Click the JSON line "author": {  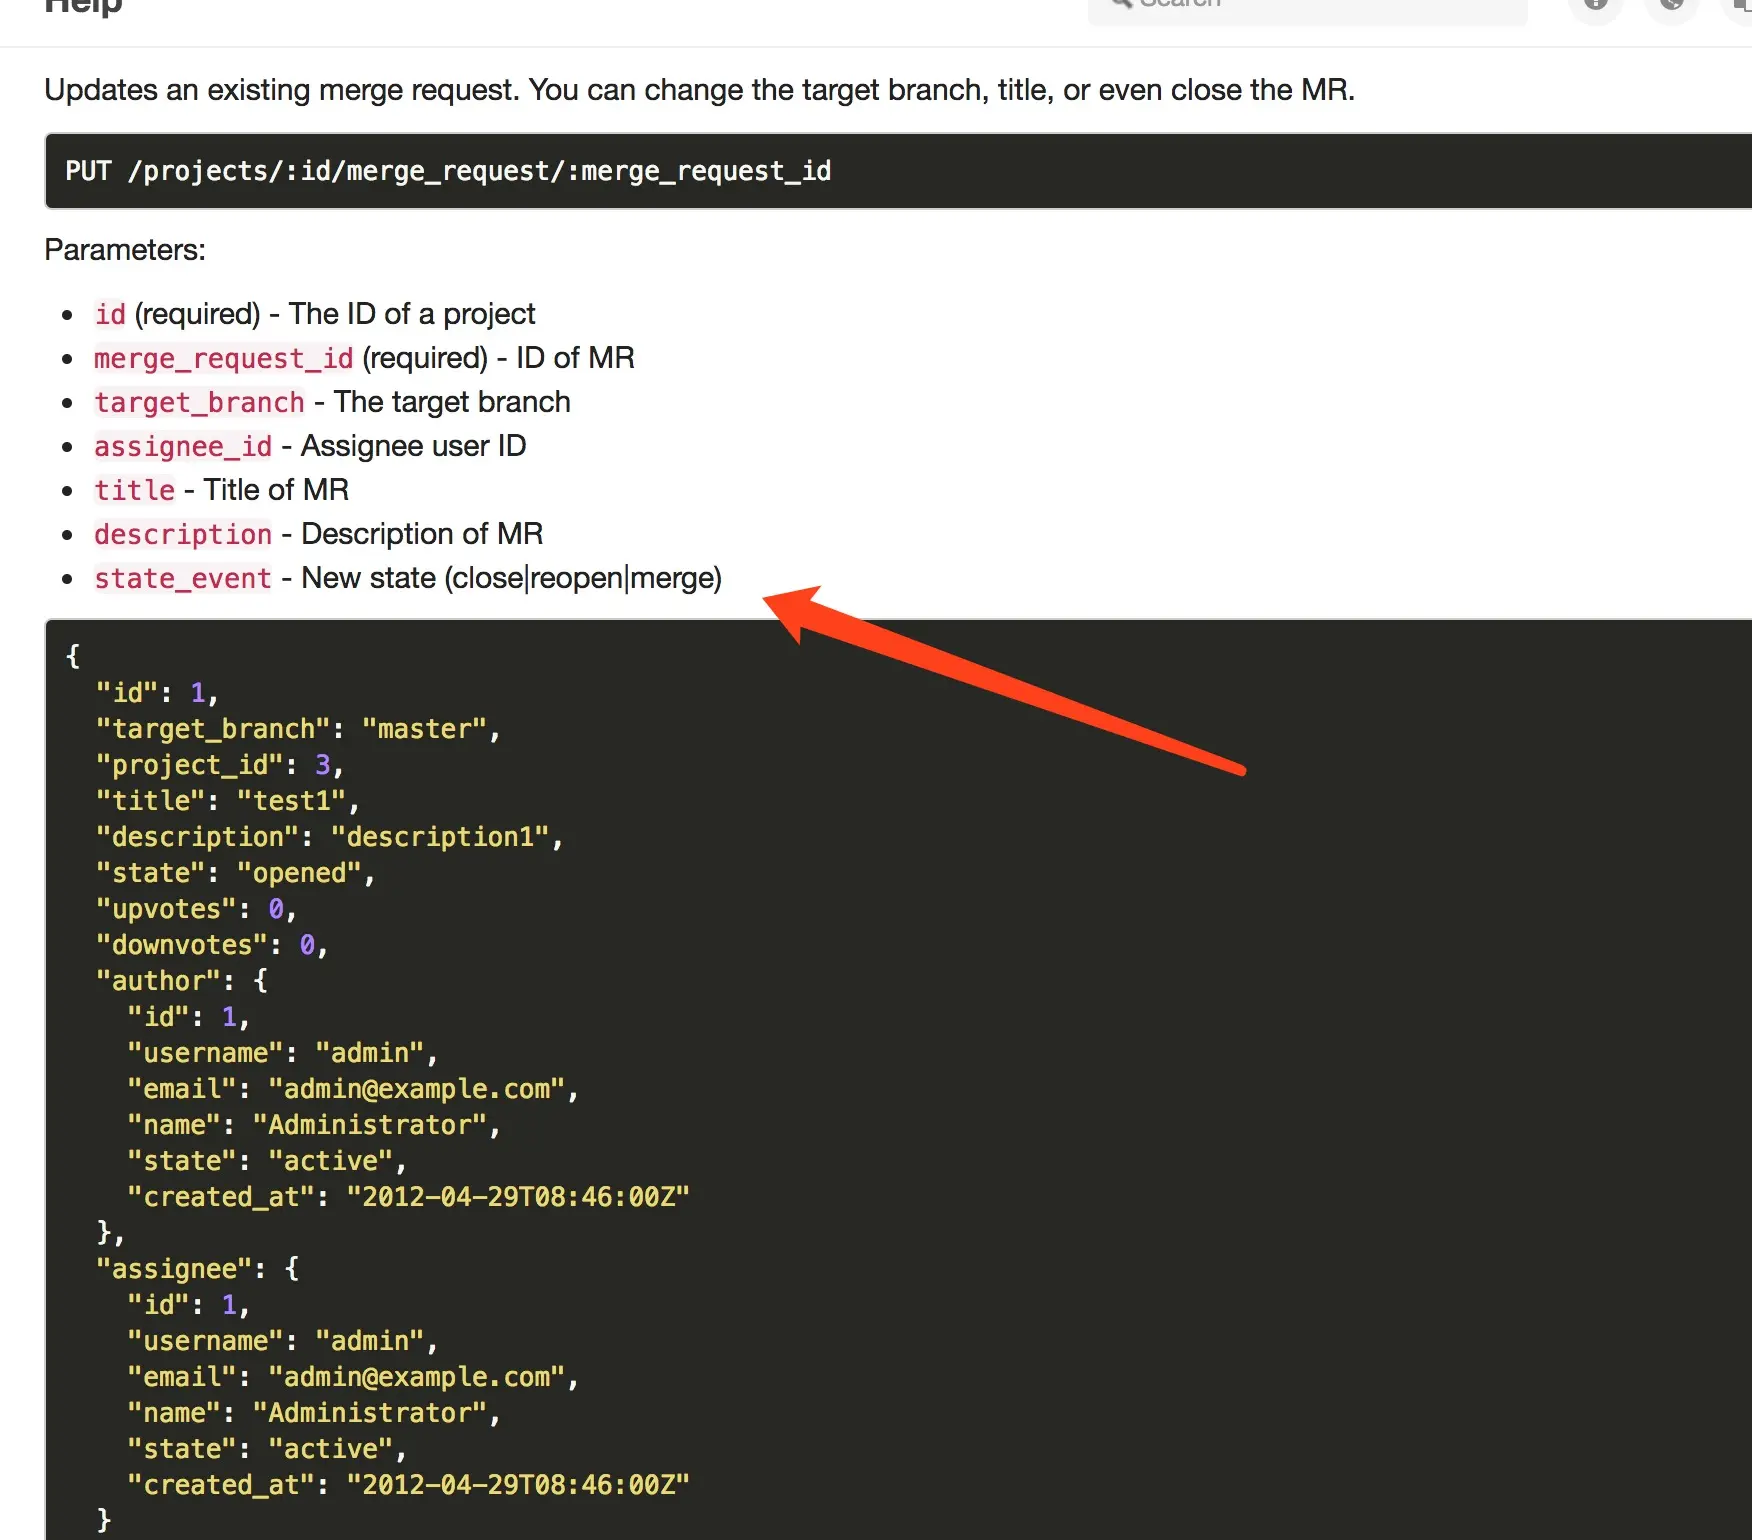pyautogui.click(x=182, y=981)
